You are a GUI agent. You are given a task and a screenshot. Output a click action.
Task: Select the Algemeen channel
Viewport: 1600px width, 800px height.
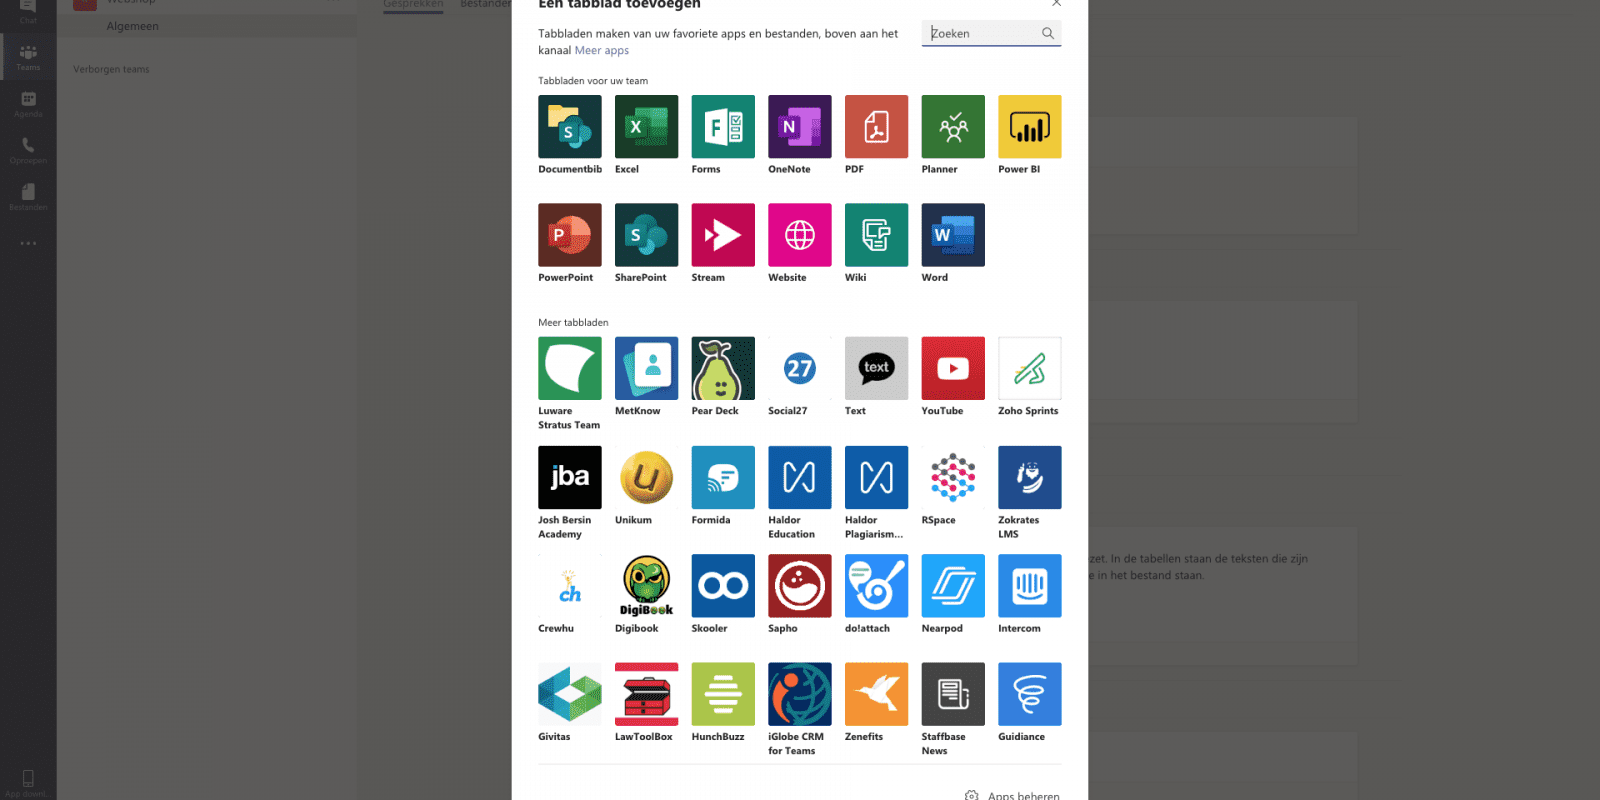[133, 26]
